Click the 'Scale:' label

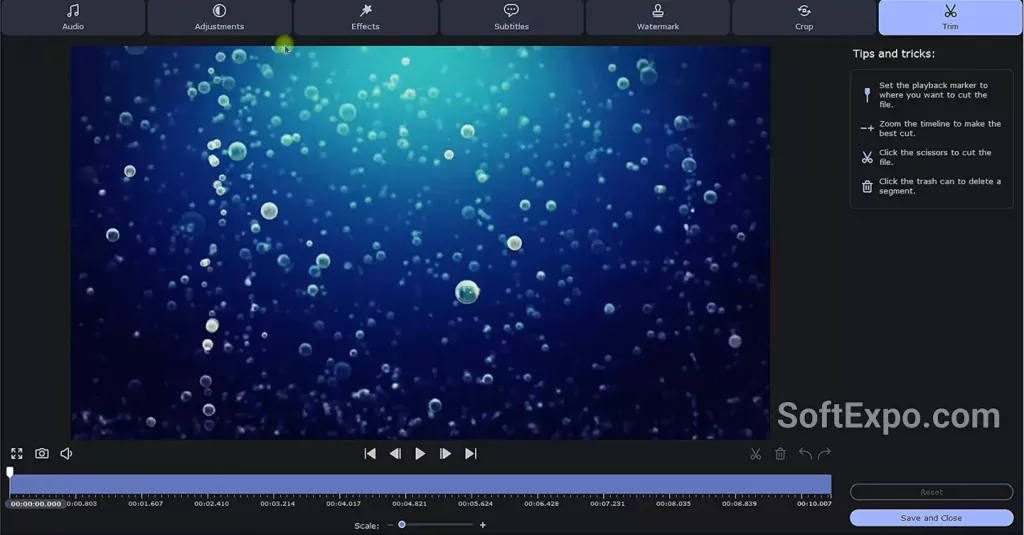(x=366, y=525)
